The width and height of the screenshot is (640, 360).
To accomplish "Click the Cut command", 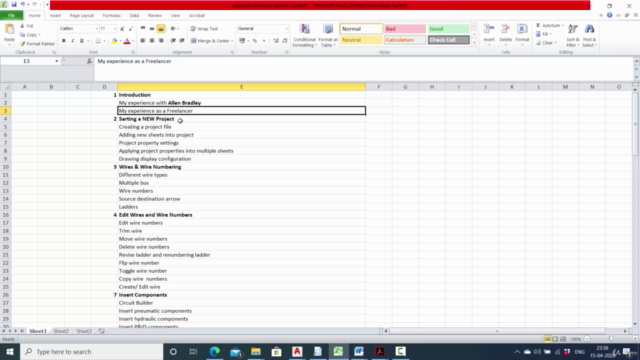I will [27, 26].
